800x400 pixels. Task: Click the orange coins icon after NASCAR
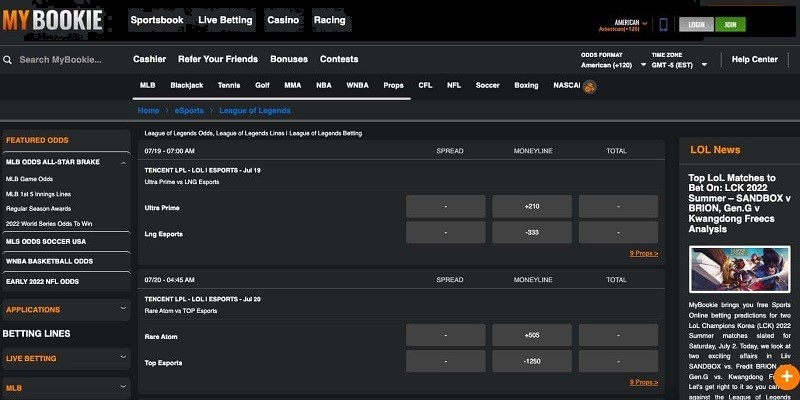click(x=590, y=87)
